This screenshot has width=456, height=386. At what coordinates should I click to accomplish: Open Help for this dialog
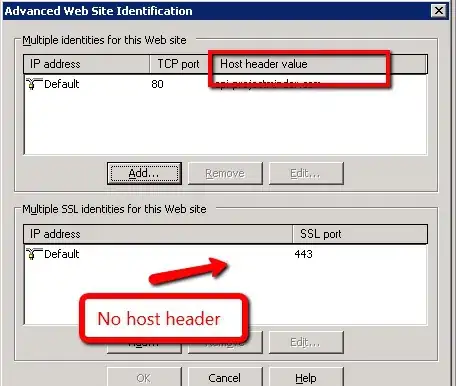pyautogui.click(x=306, y=377)
